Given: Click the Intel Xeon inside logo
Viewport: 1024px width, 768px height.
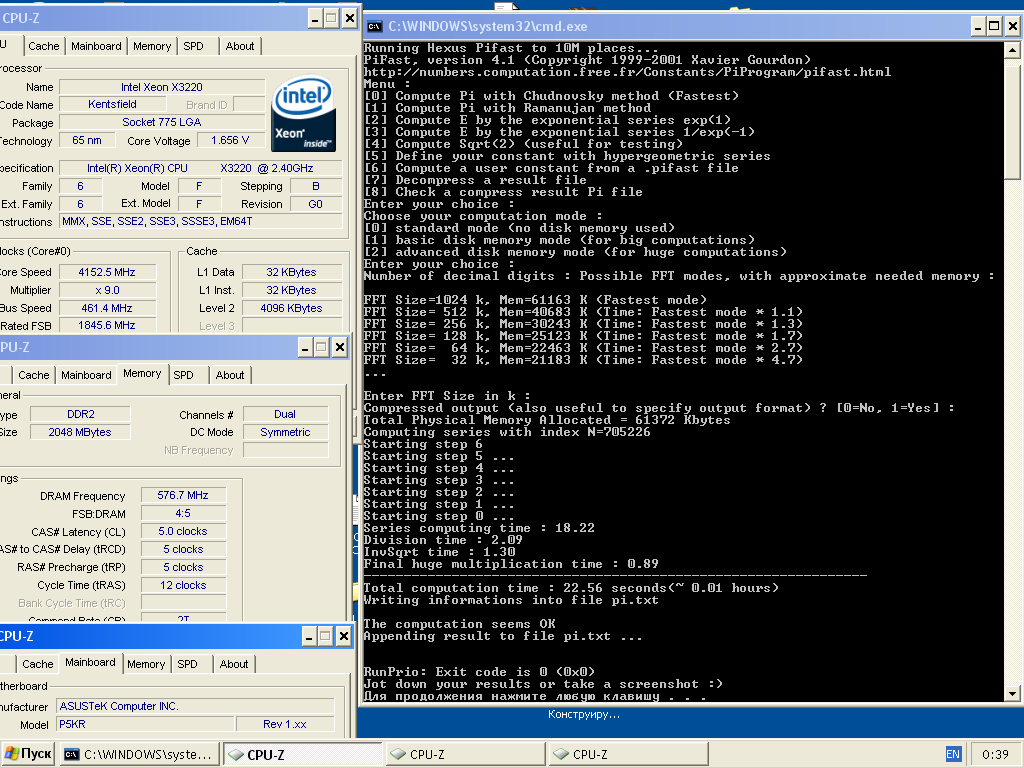Looking at the screenshot, I should tap(304, 114).
